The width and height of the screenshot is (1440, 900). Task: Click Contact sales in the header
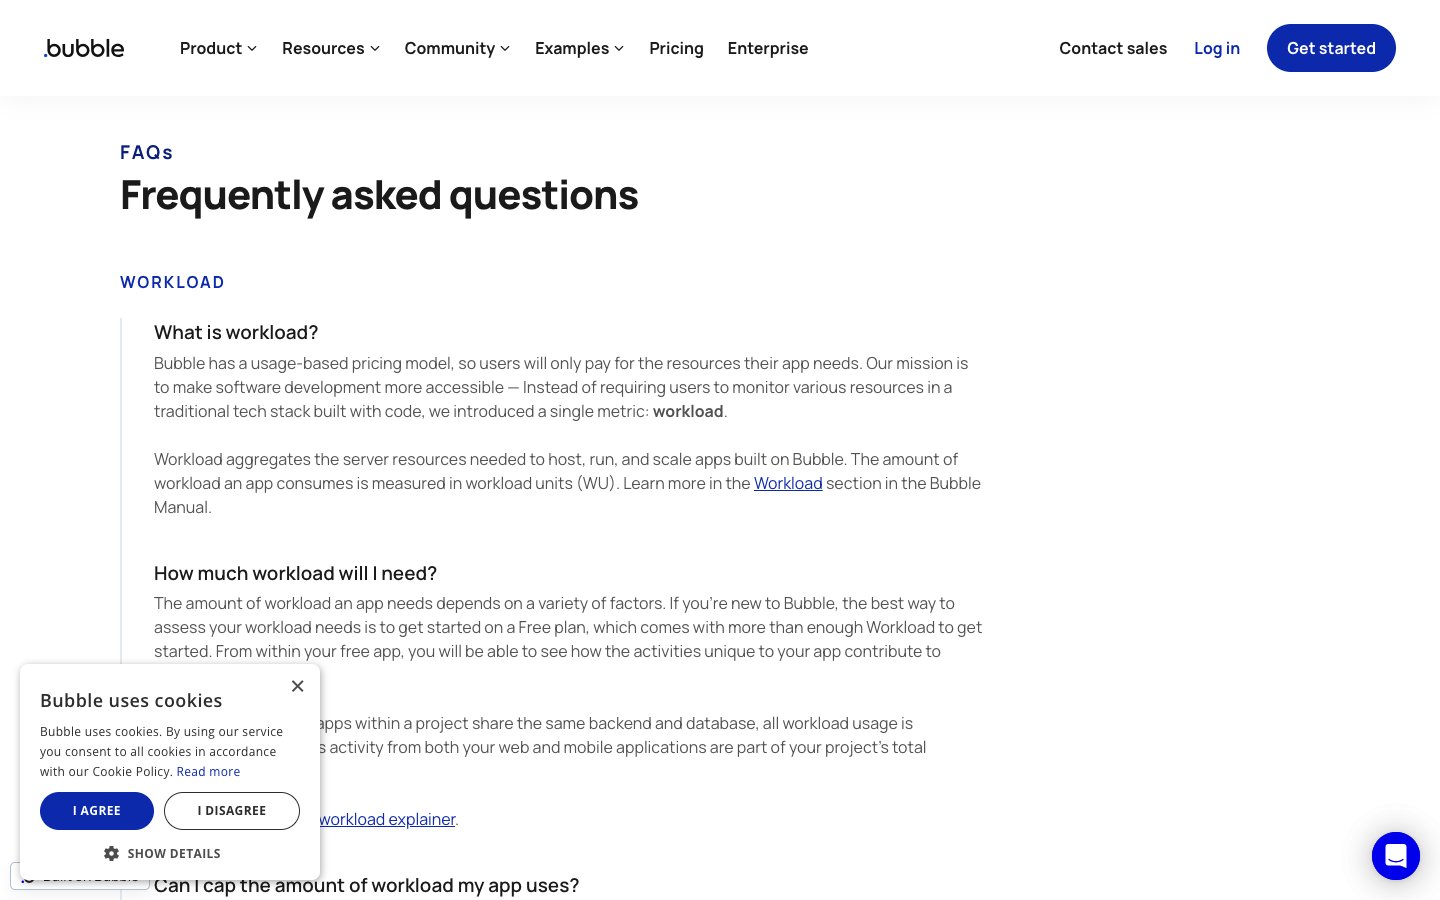(1112, 48)
